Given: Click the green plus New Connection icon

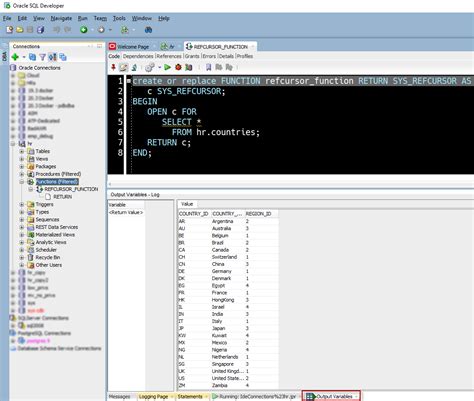Looking at the screenshot, I should (15, 57).
